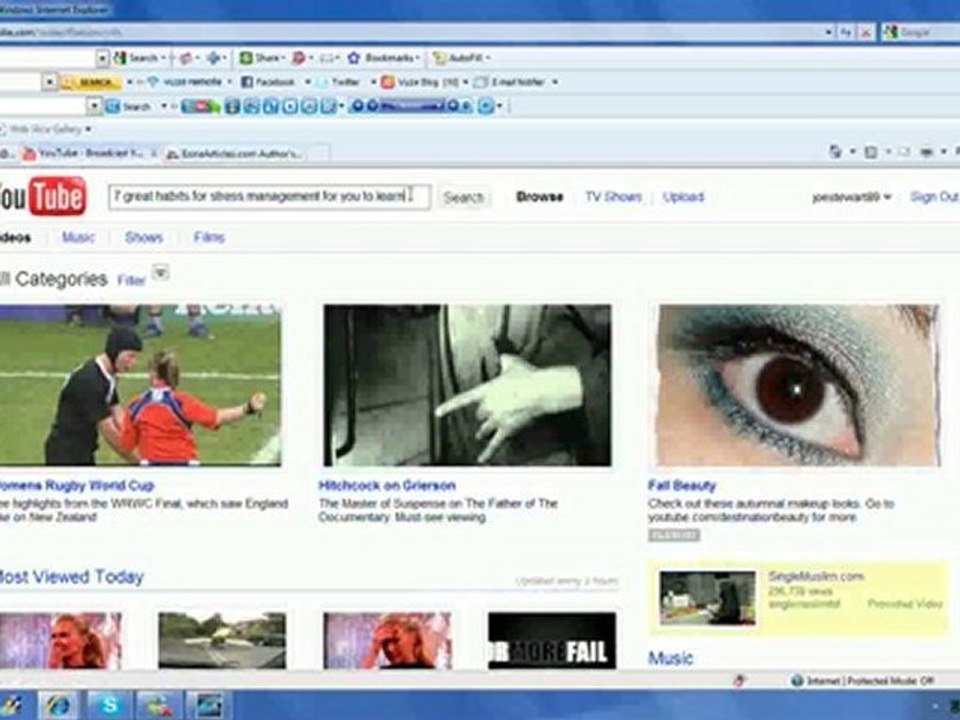The width and height of the screenshot is (960, 720).
Task: Click the E-mail Notifier toolbar button
Action: [x=511, y=81]
